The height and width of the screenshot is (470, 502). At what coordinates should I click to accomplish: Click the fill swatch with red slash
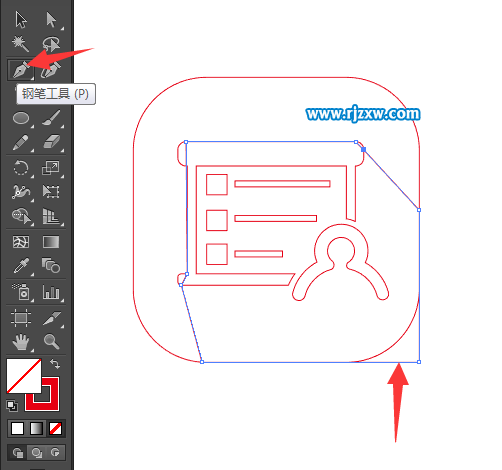click(x=24, y=376)
